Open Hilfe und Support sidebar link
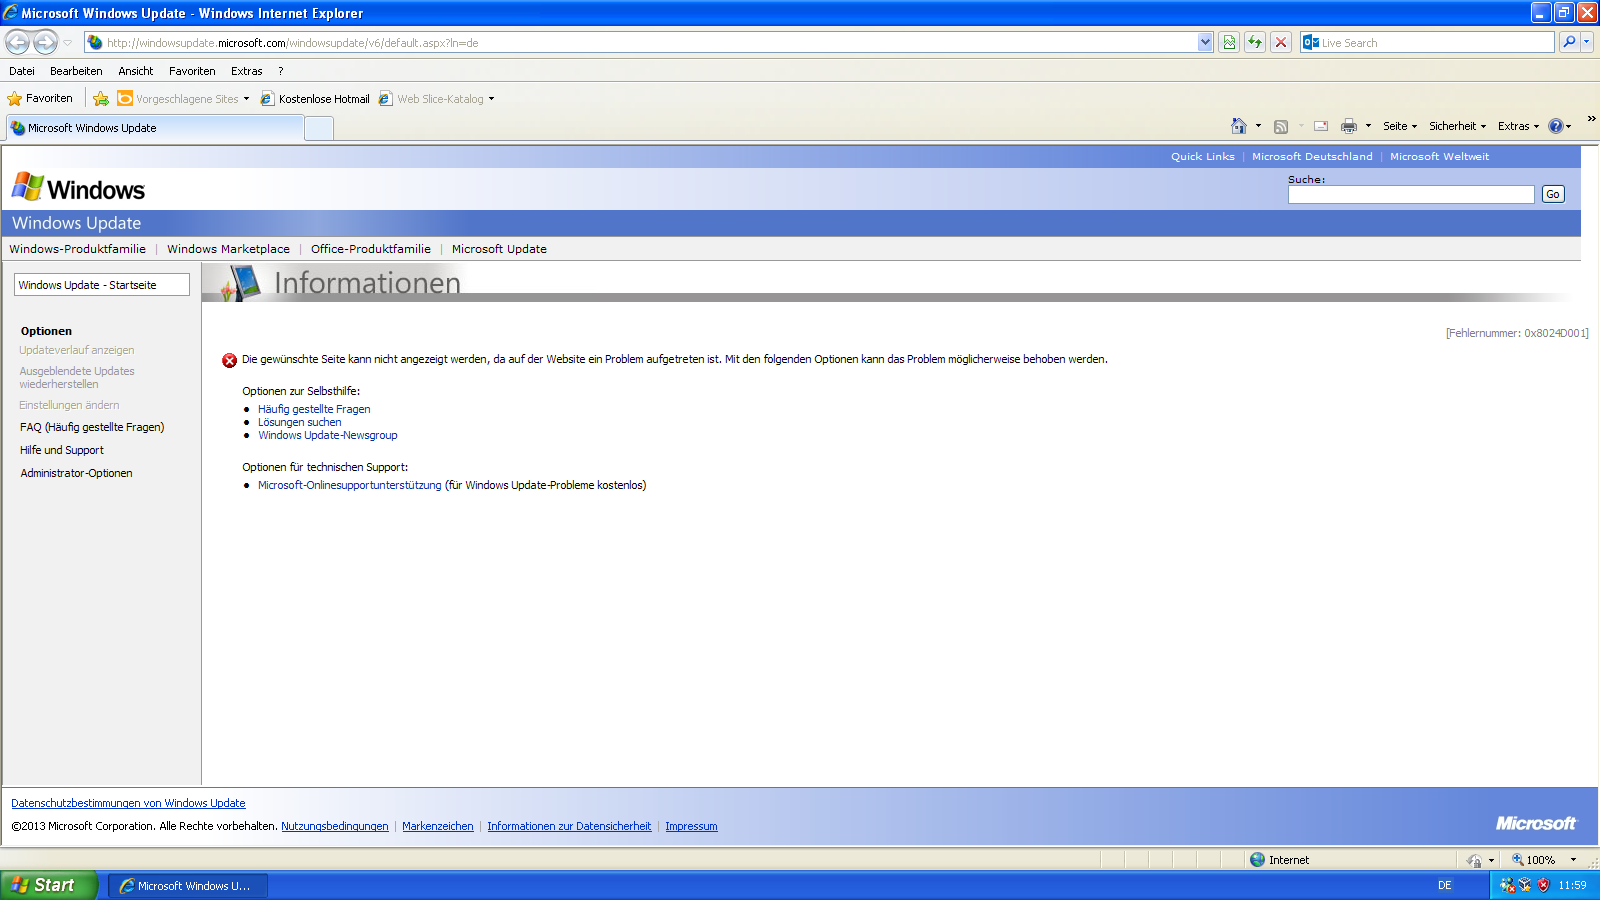Viewport: 1600px width, 900px height. tap(62, 450)
